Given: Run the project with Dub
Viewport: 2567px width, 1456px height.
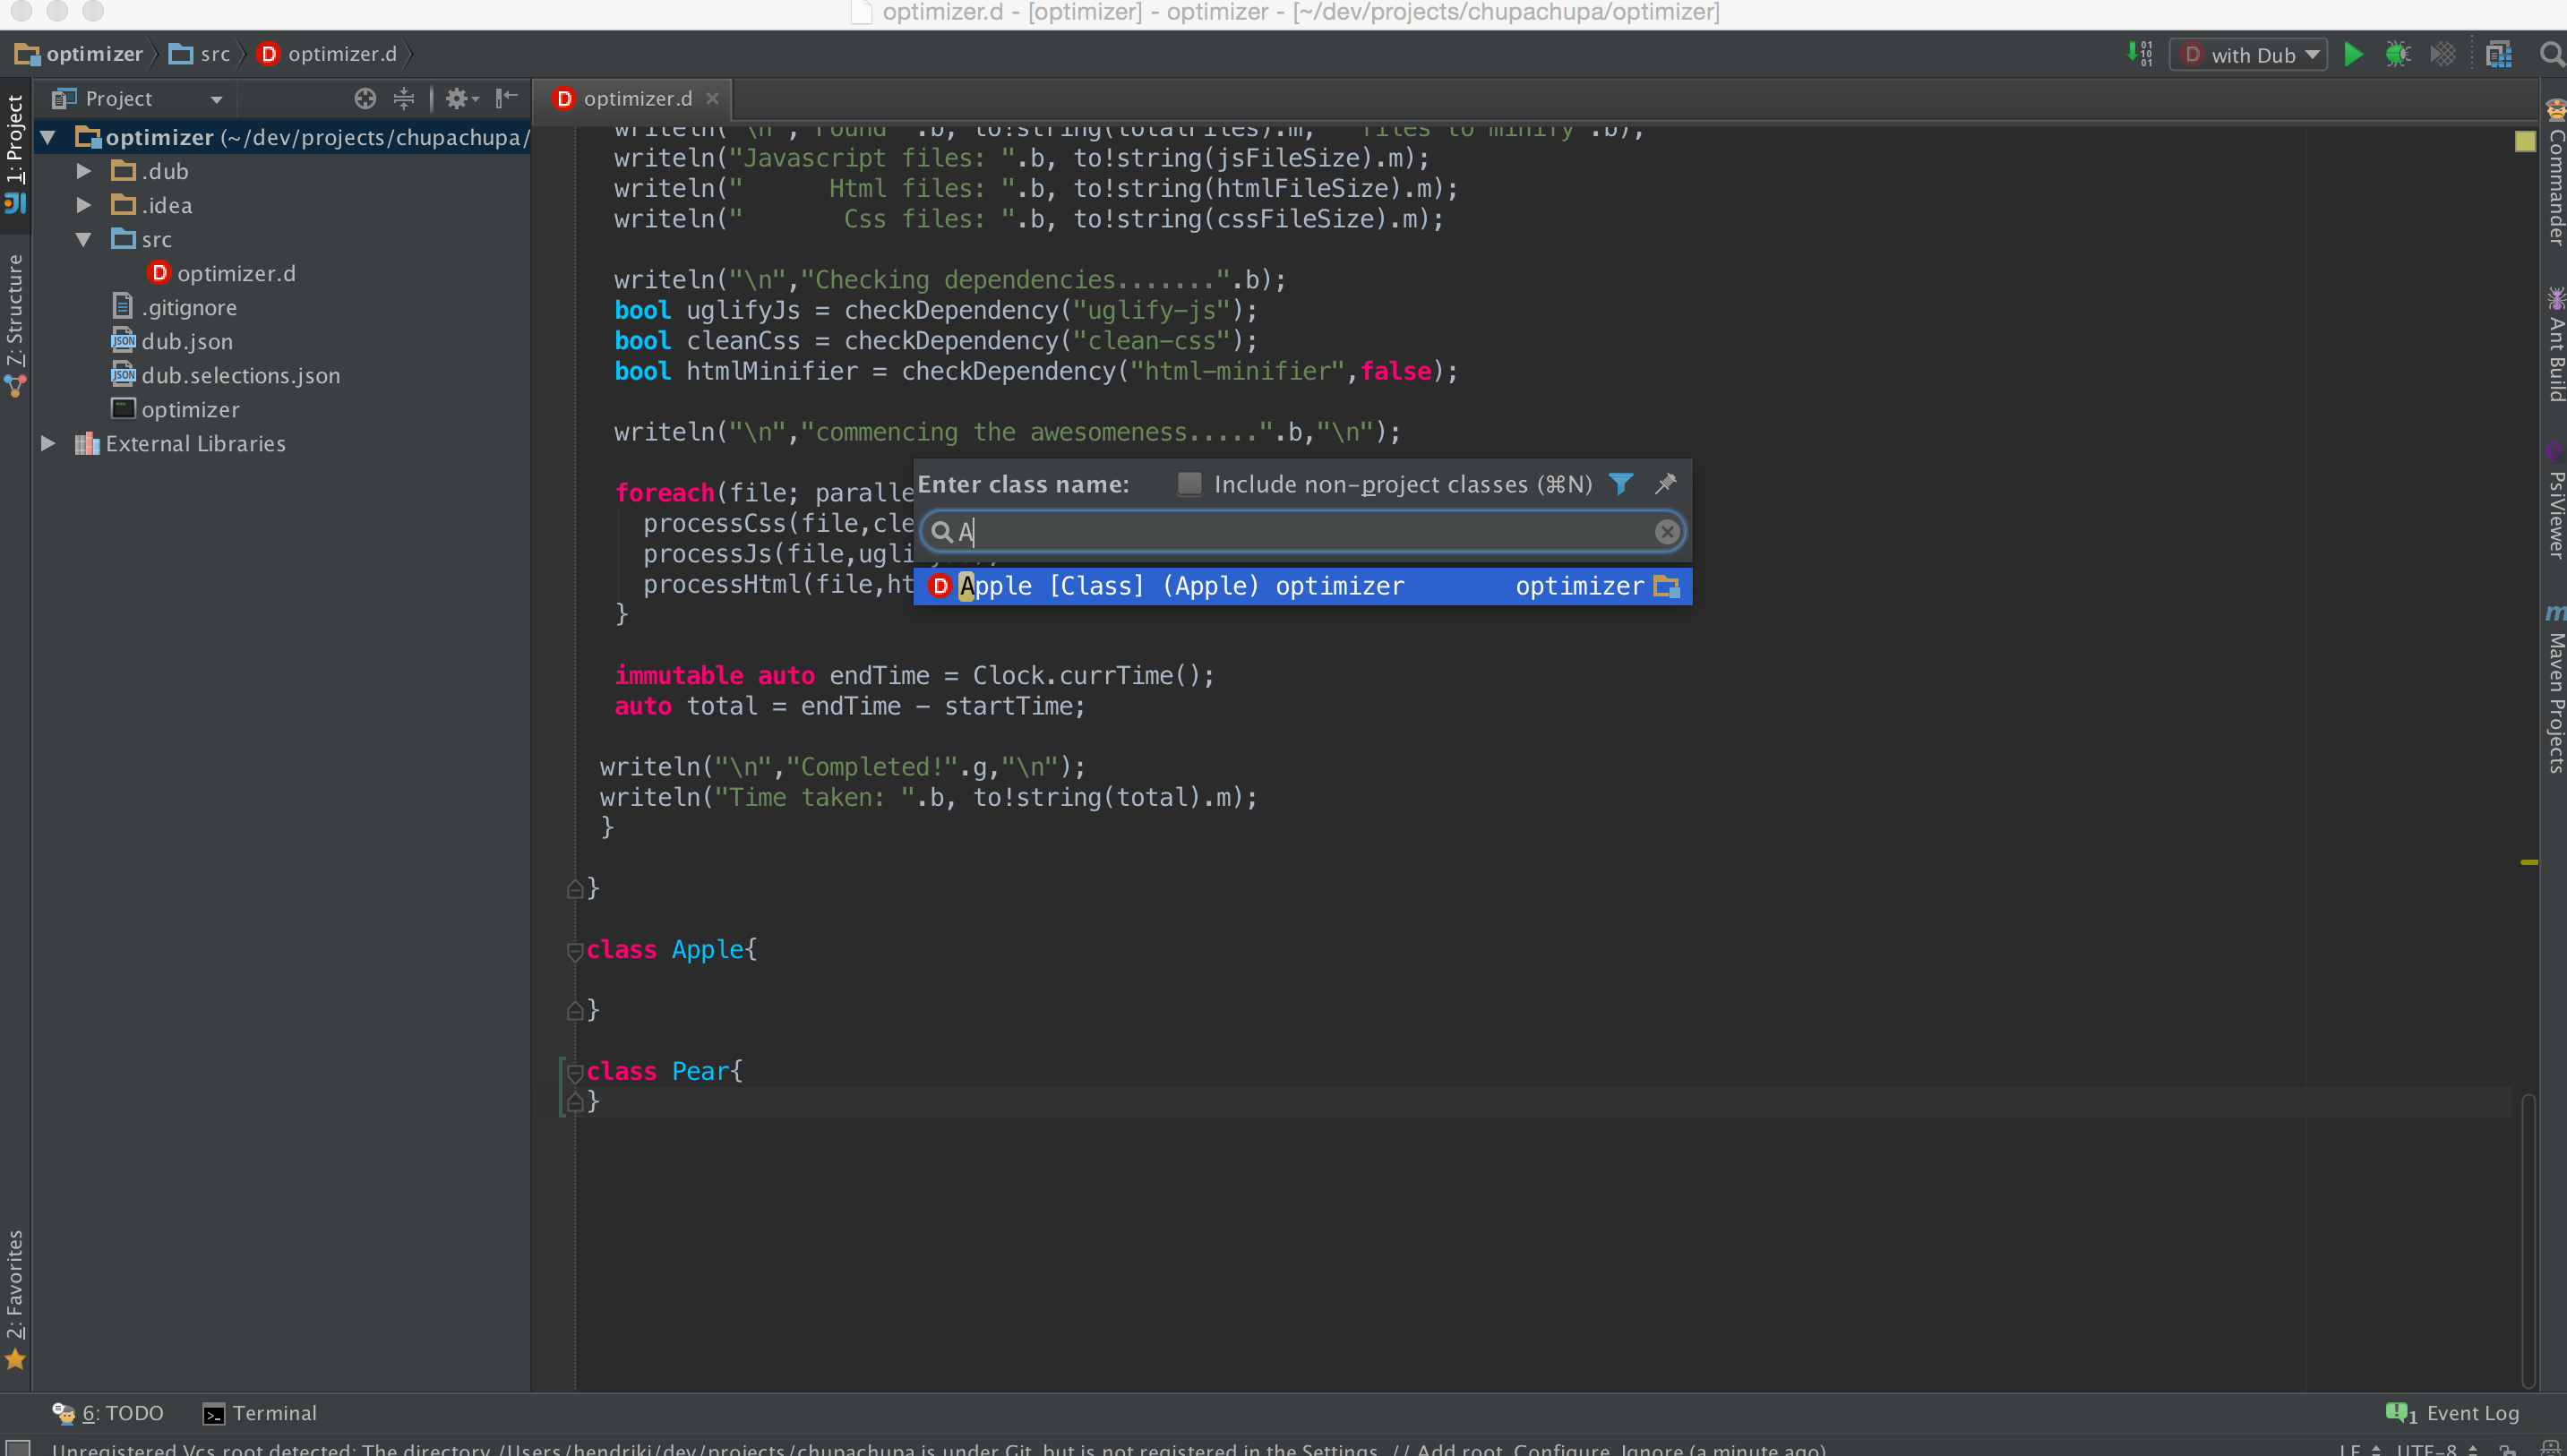Looking at the screenshot, I should [2353, 54].
